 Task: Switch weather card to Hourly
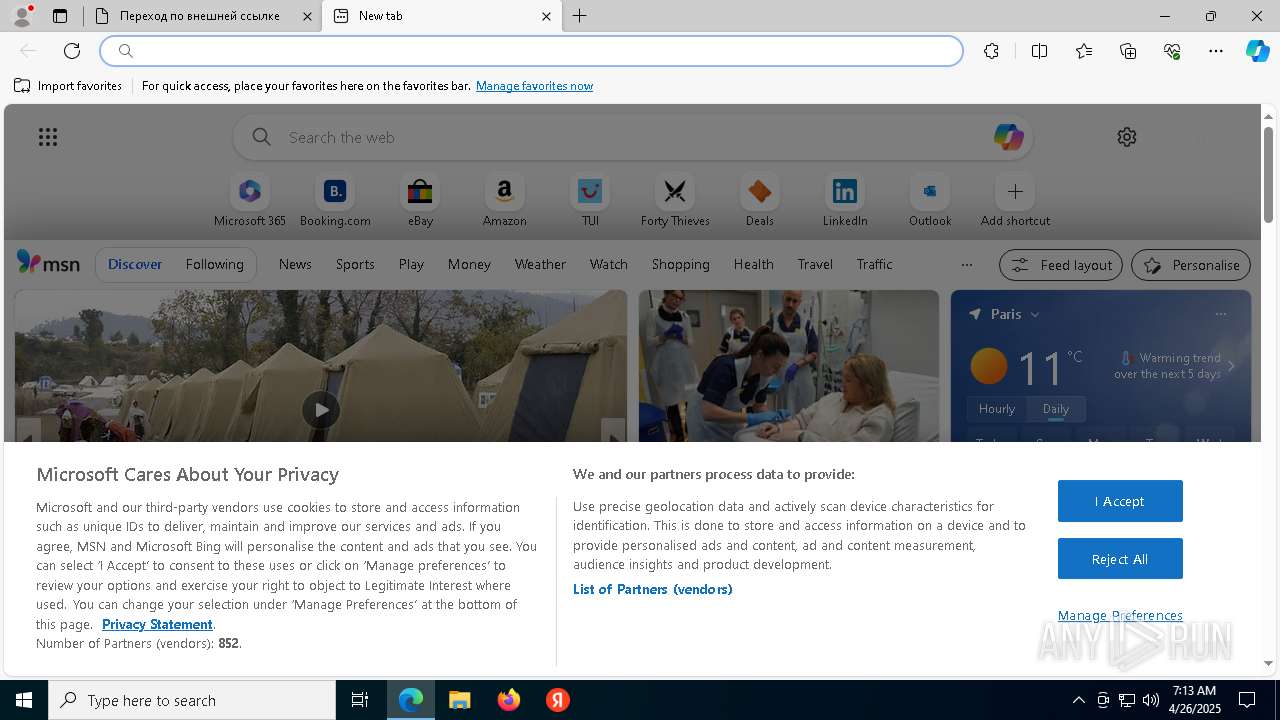pyautogui.click(x=997, y=409)
